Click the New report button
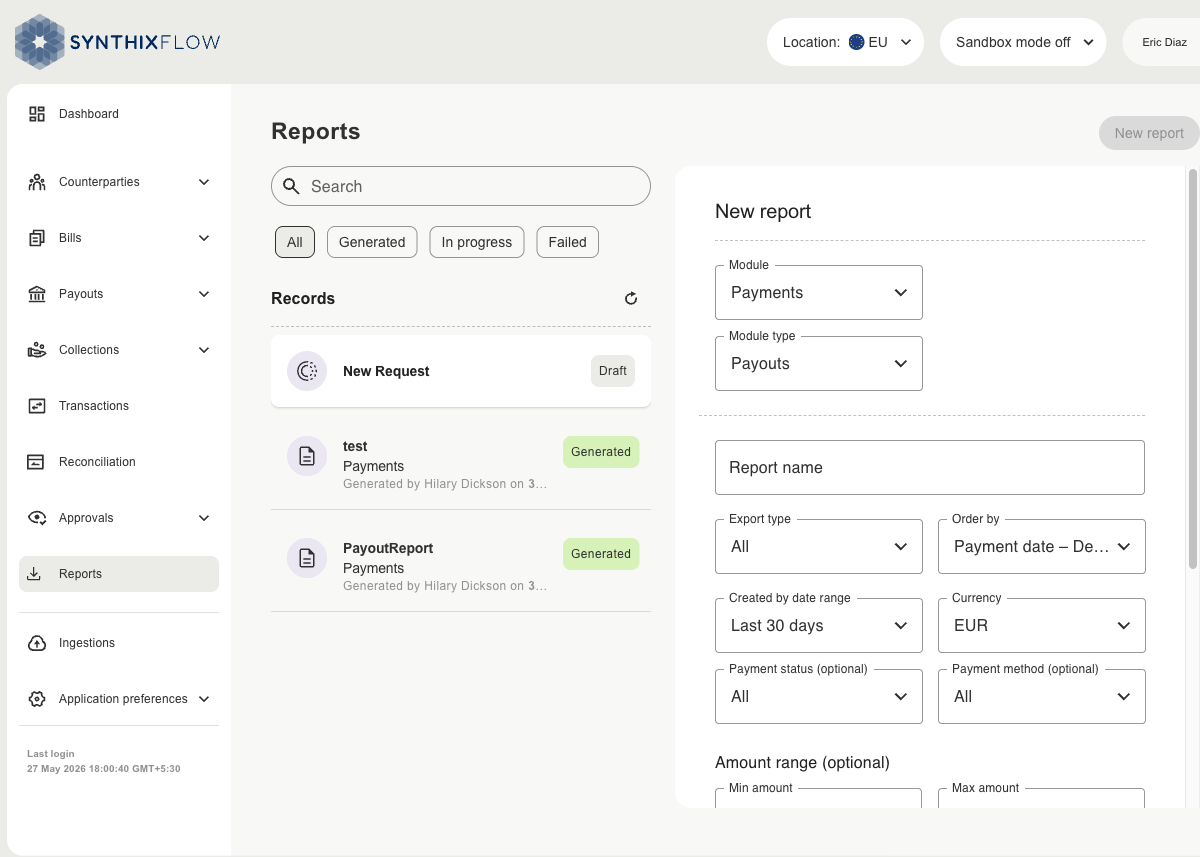Viewport: 1200px width, 857px height. (x=1149, y=133)
